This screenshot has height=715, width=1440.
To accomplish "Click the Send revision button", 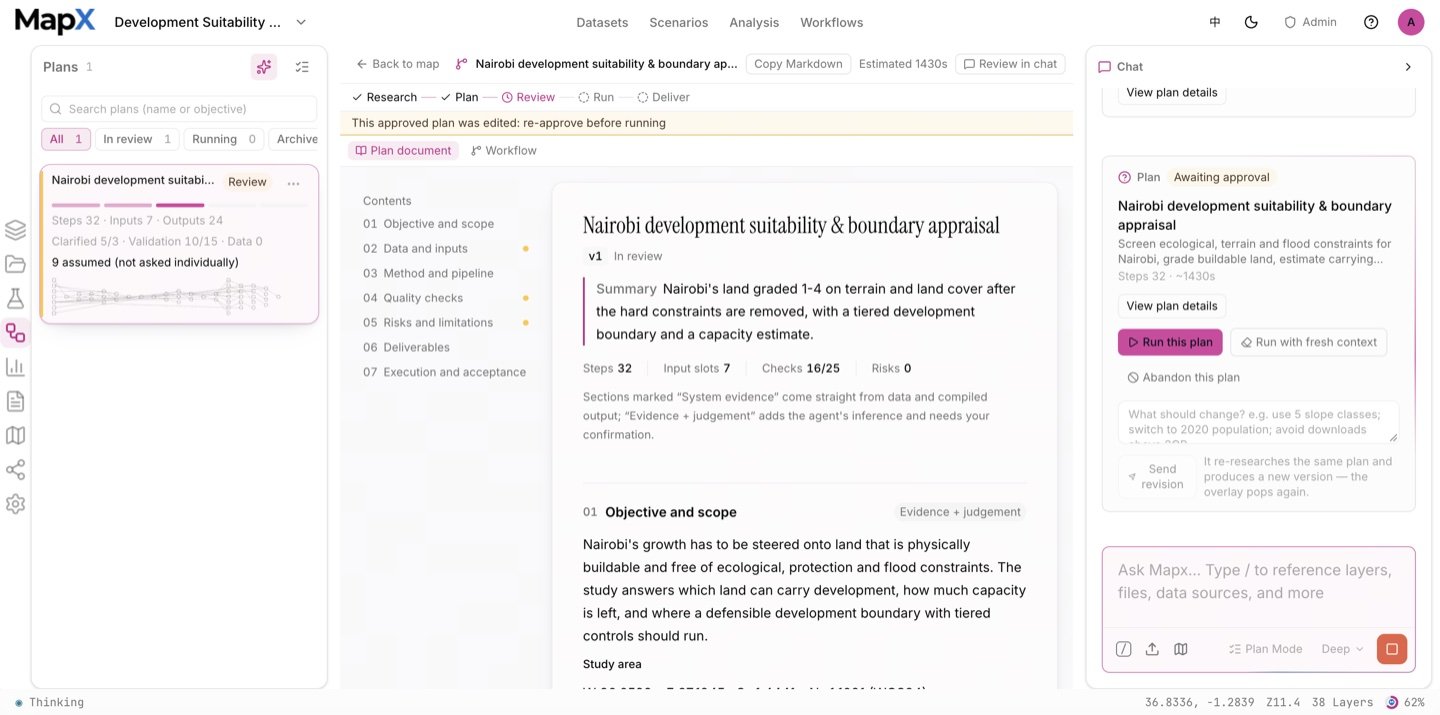I will tap(1156, 477).
